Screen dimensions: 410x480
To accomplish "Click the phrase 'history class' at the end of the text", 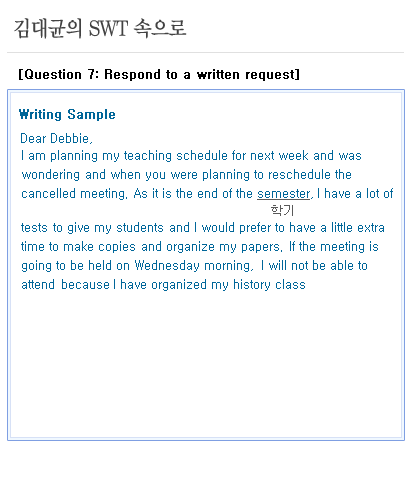I will click(269, 285).
